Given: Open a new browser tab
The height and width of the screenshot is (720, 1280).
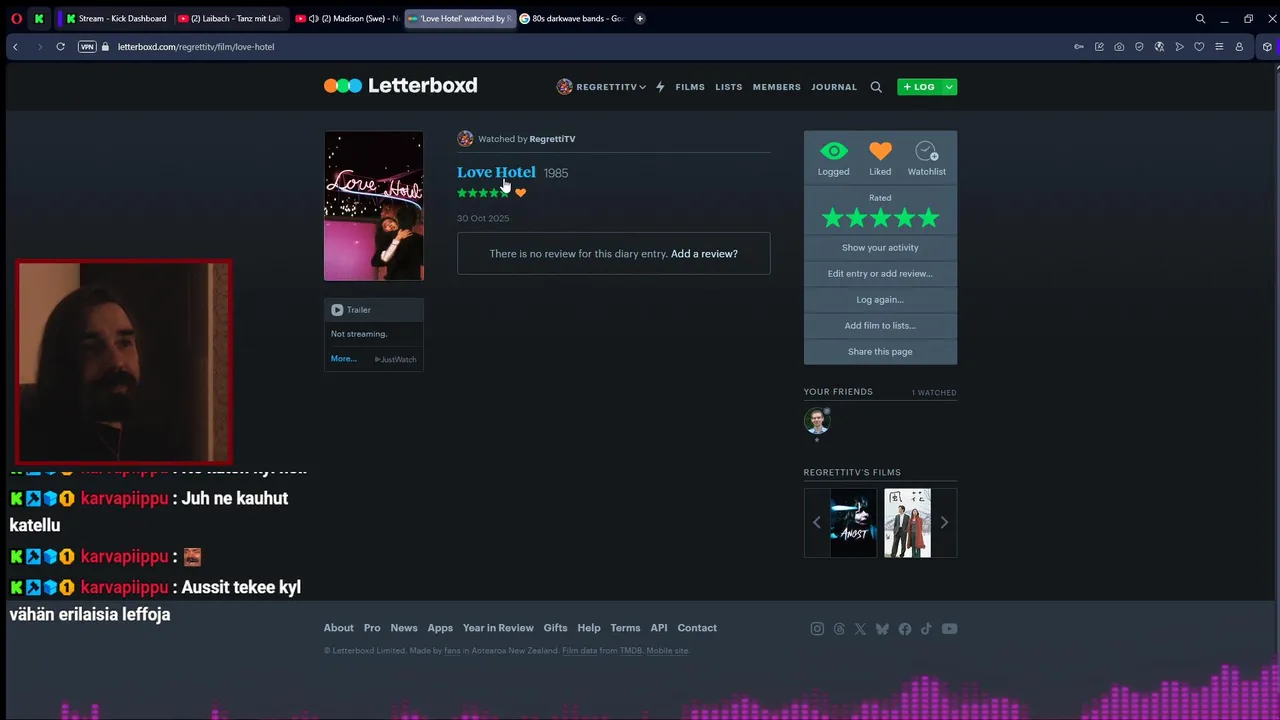Looking at the screenshot, I should tap(640, 18).
